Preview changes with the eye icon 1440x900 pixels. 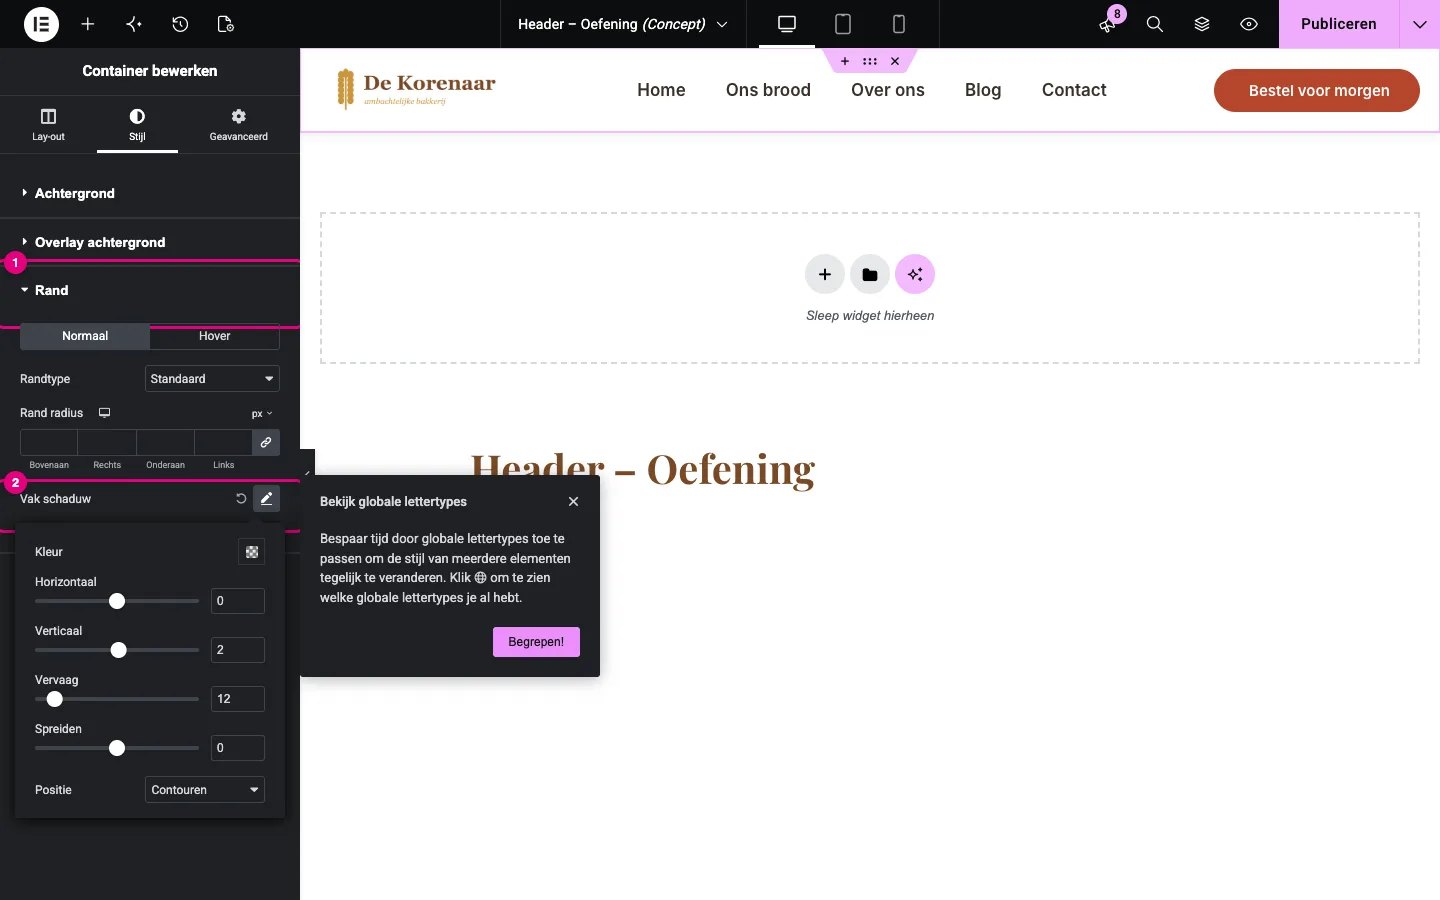[x=1249, y=24]
